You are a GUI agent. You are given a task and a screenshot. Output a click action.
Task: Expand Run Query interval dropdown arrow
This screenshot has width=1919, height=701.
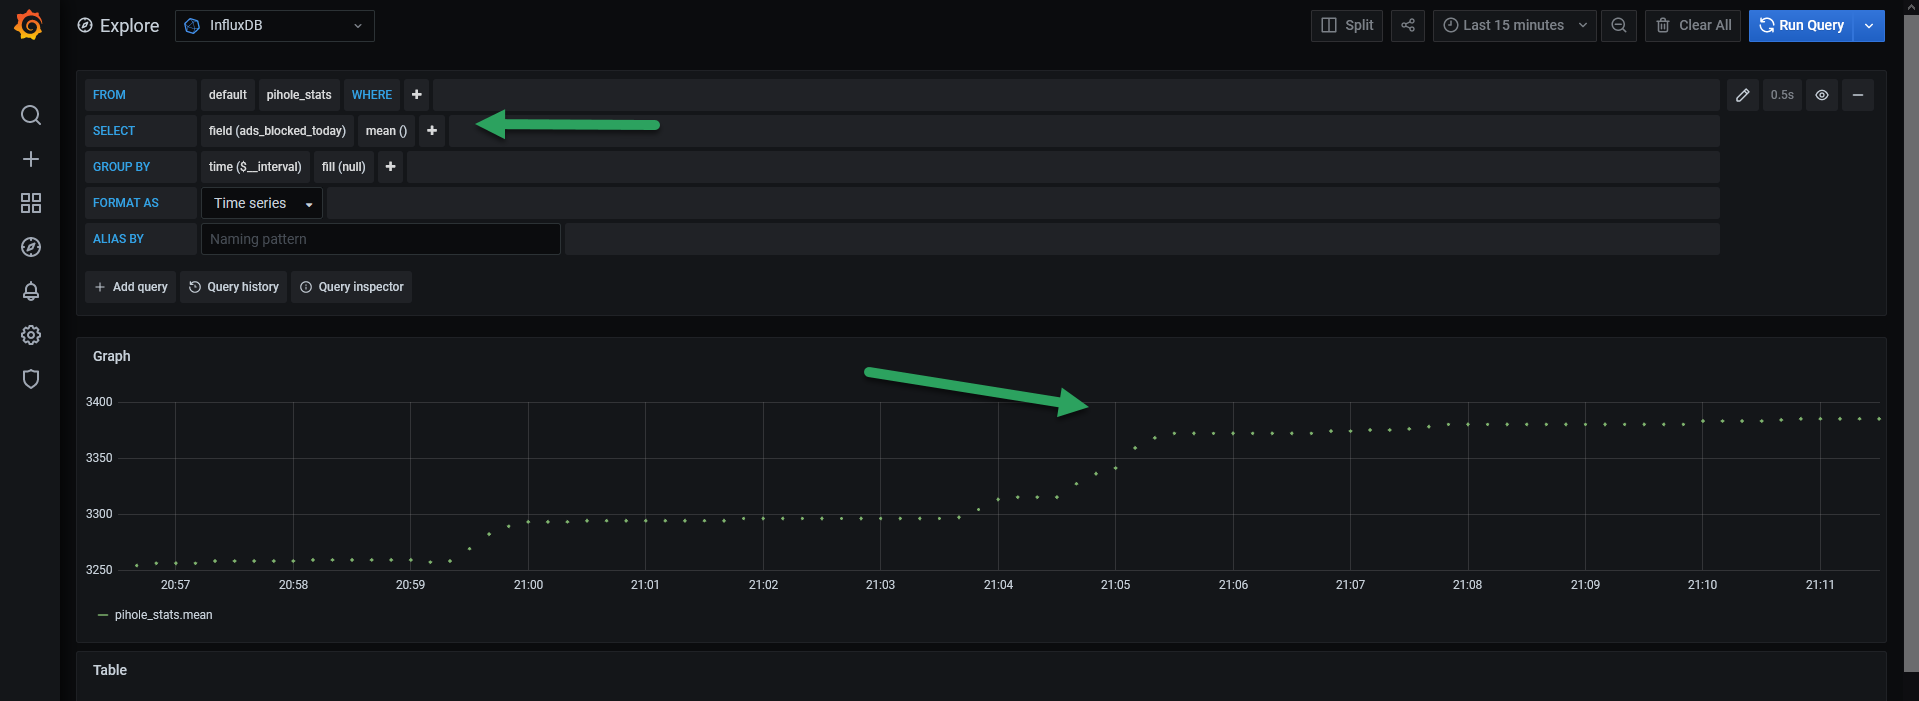click(x=1869, y=26)
